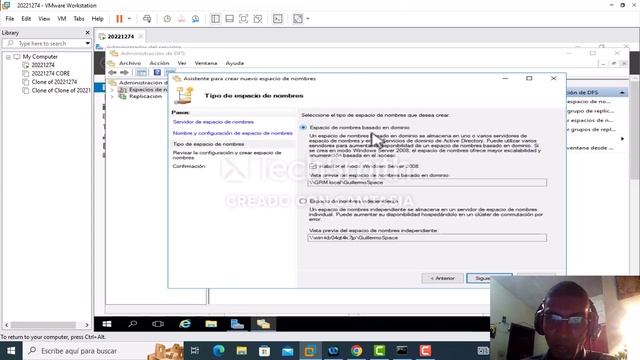Select 'Espacio de nombres independiente' radio option

click(x=303, y=201)
